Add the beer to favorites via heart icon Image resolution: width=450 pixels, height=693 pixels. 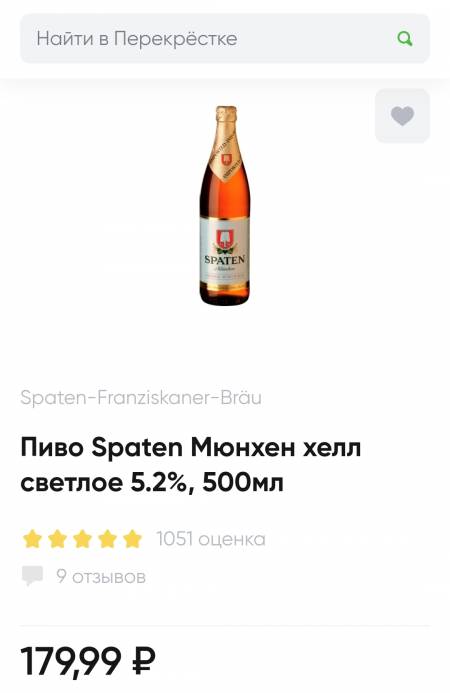(402, 116)
